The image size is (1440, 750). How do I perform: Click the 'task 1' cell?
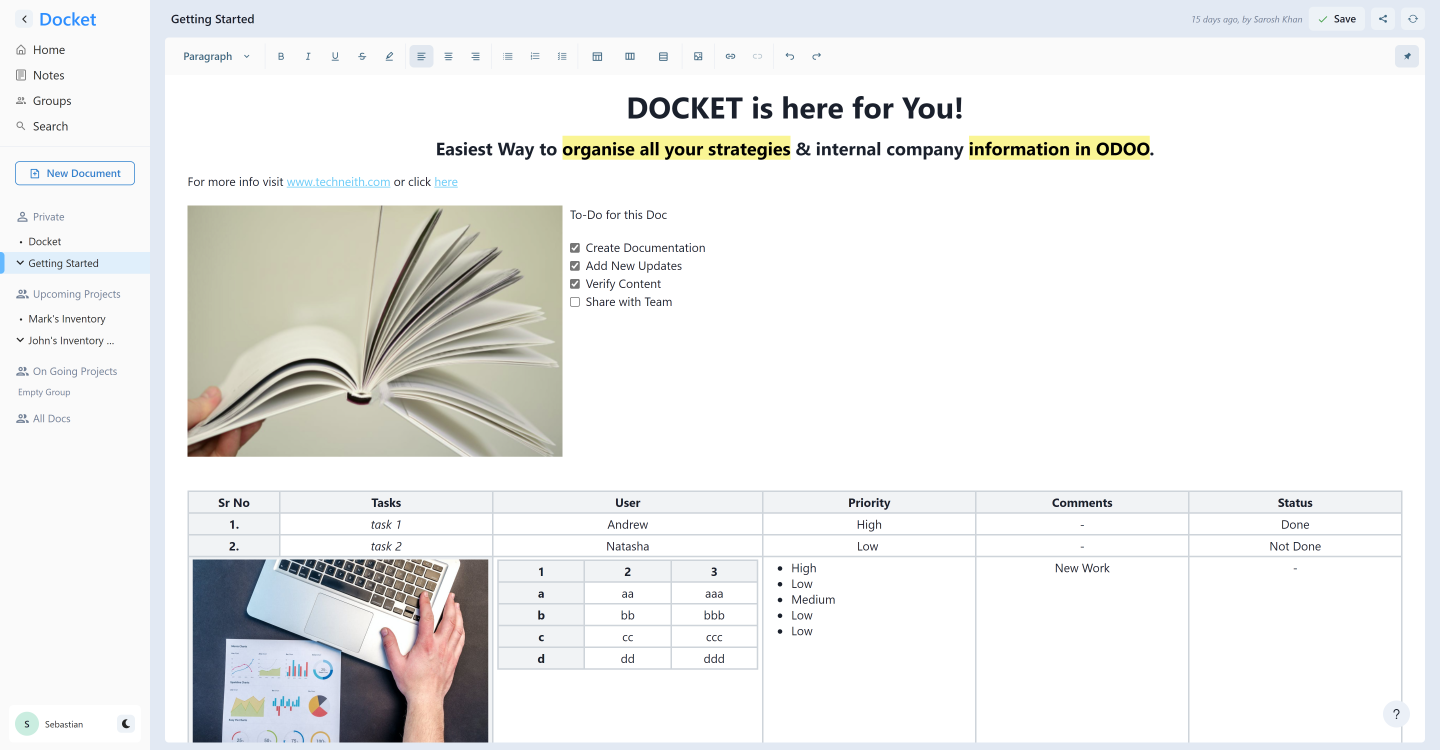tap(386, 524)
